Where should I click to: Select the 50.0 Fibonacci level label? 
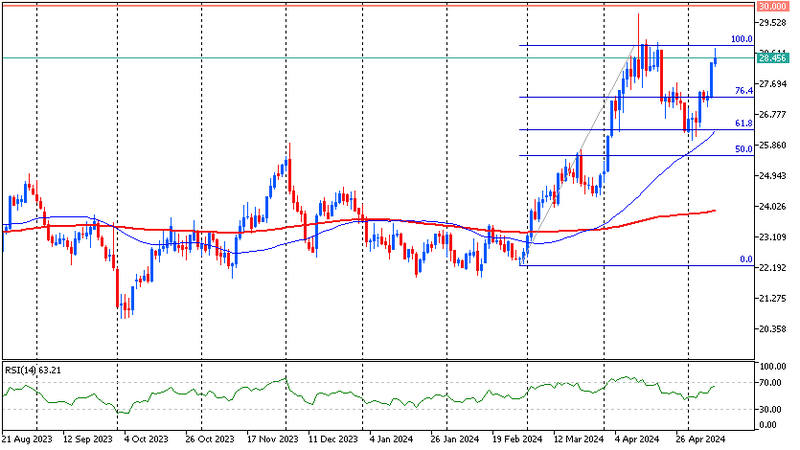tap(743, 149)
